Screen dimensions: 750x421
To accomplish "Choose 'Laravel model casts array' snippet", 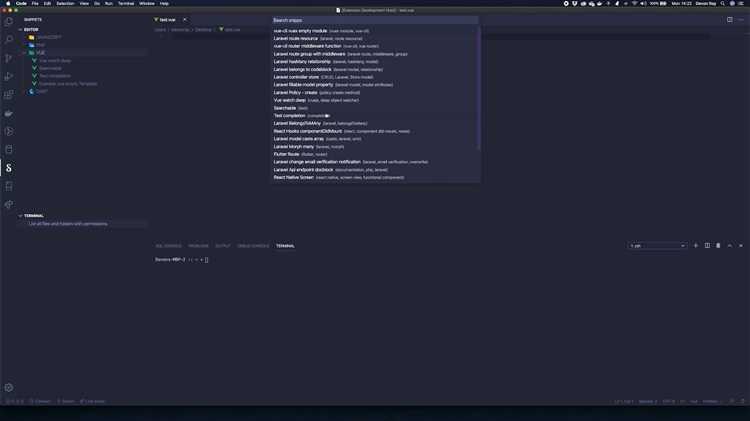I will pyautogui.click(x=375, y=139).
